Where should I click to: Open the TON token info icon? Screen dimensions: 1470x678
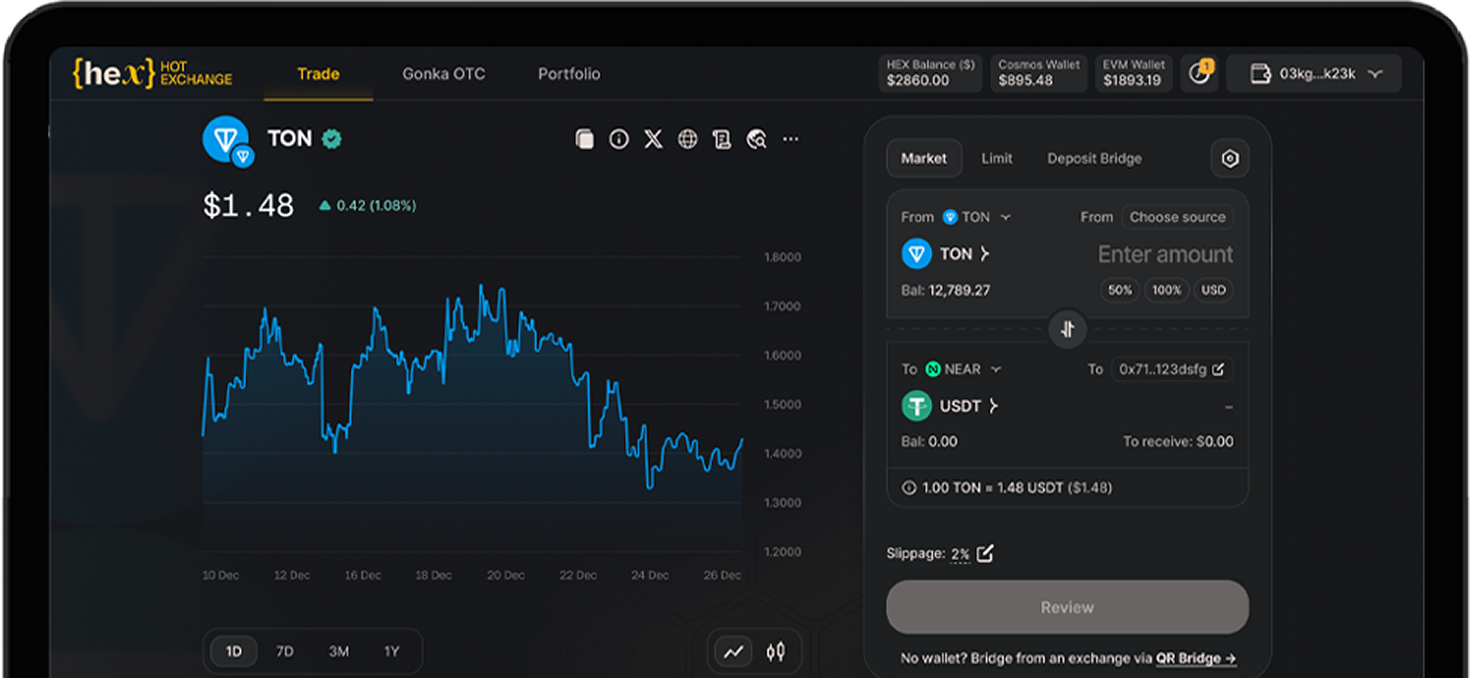point(619,139)
